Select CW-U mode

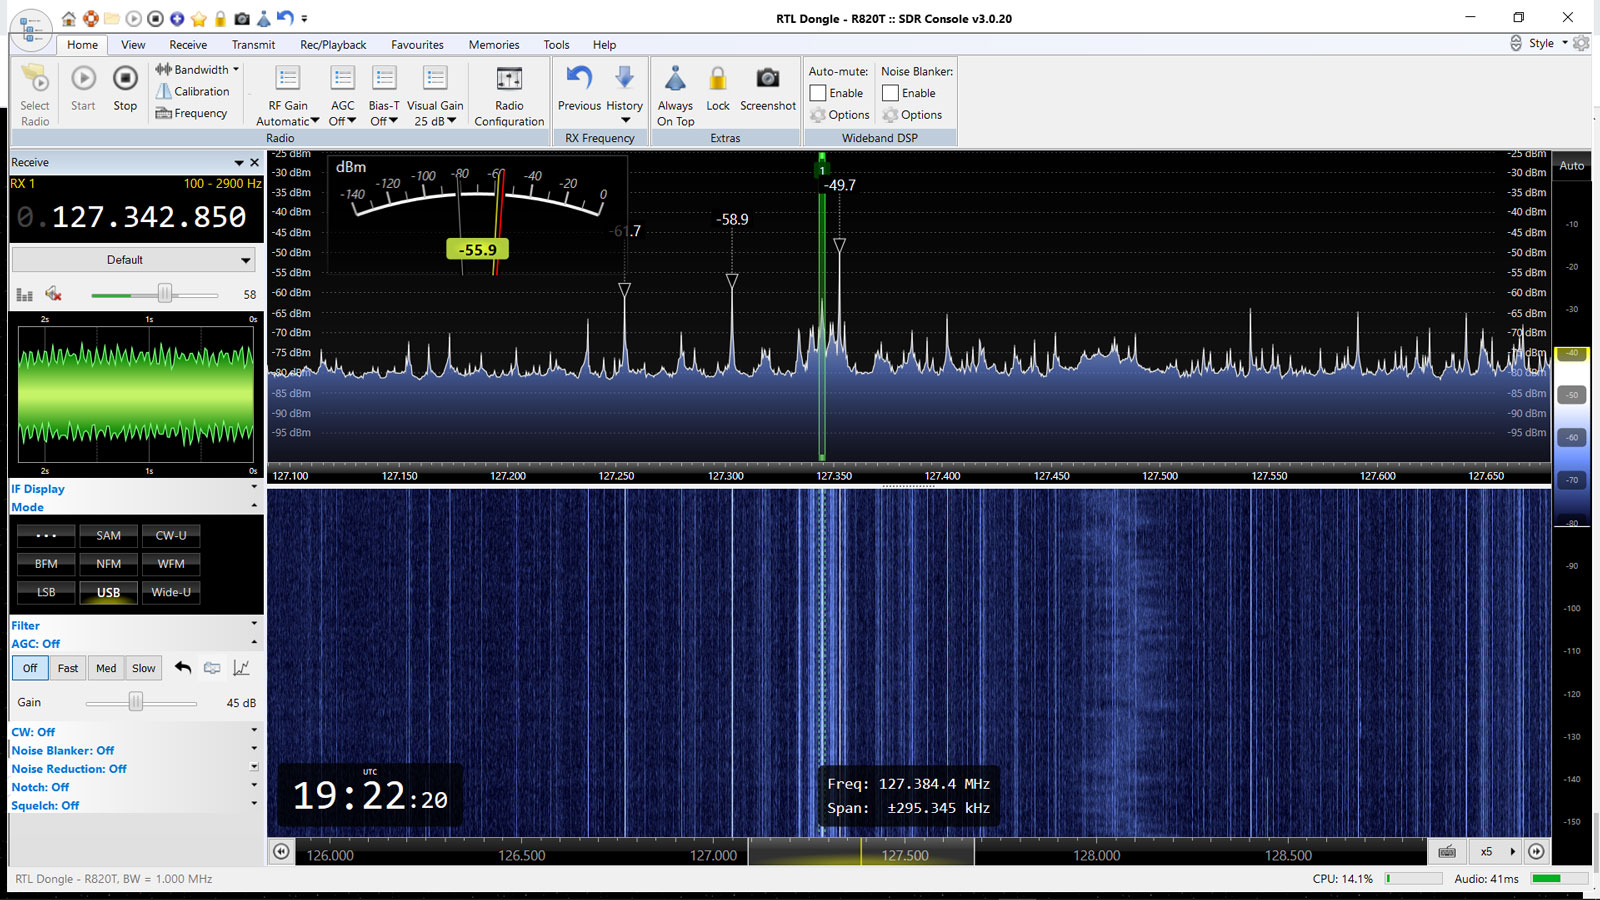point(171,535)
